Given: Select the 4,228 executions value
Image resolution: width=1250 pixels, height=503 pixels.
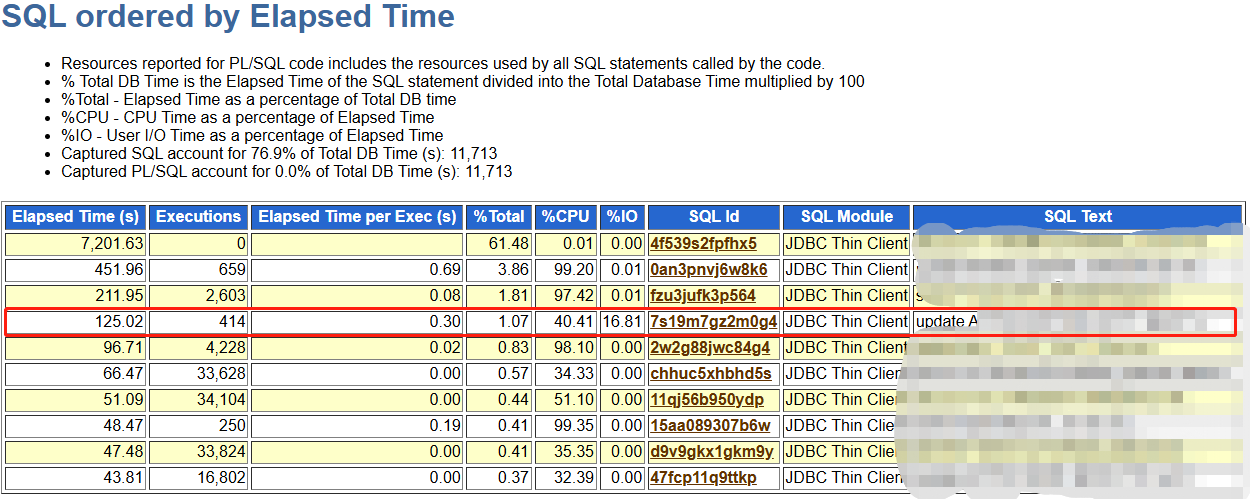Looking at the screenshot, I should click(225, 348).
